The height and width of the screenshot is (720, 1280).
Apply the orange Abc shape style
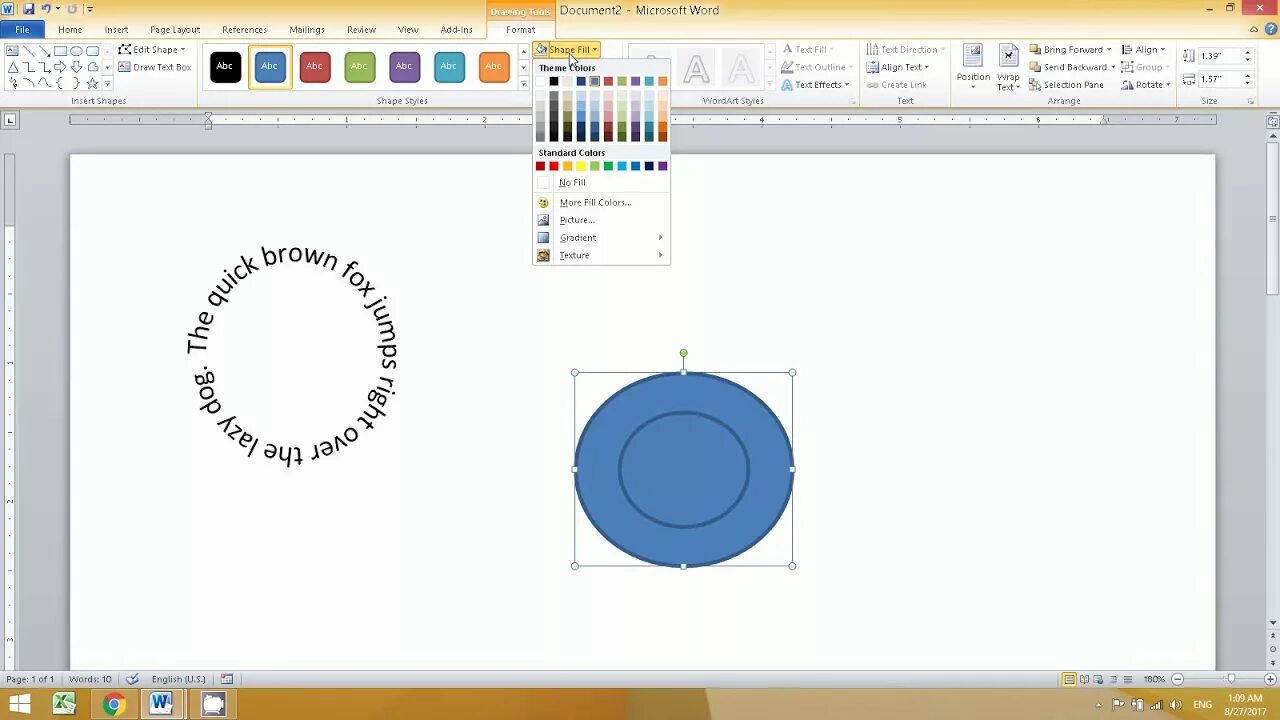[494, 66]
